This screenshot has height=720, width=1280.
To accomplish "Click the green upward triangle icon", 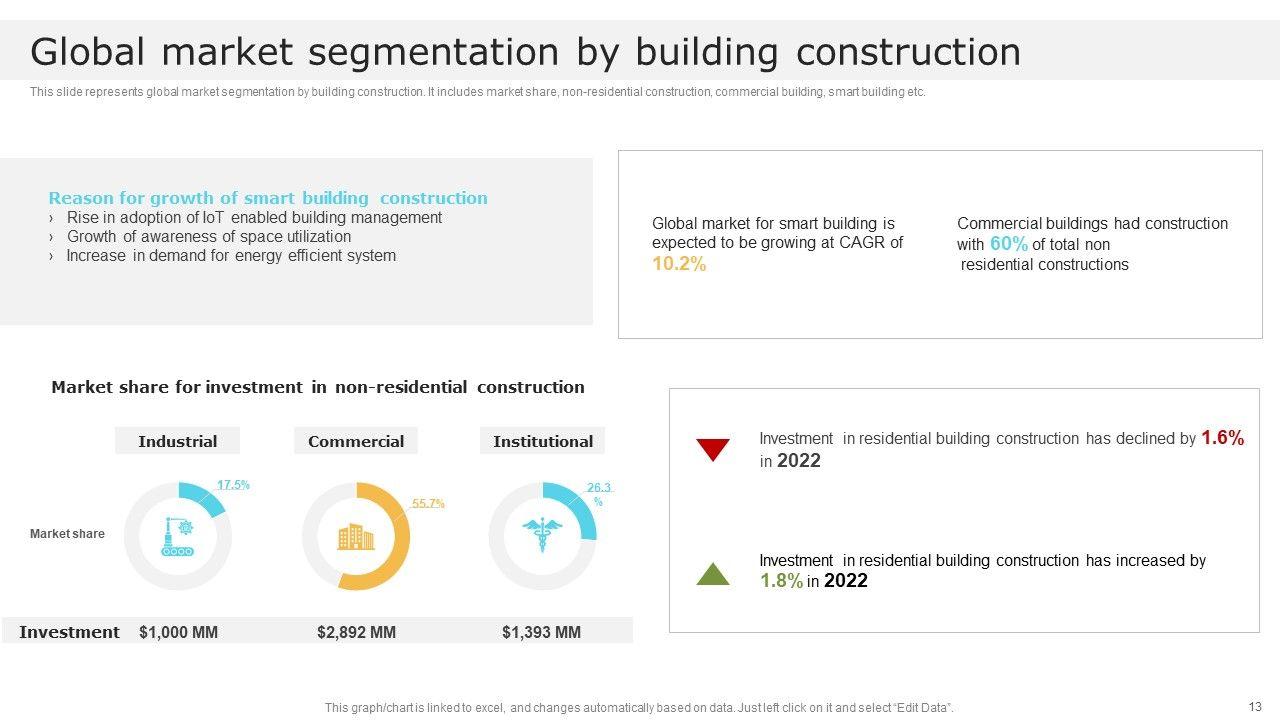I will (x=713, y=574).
